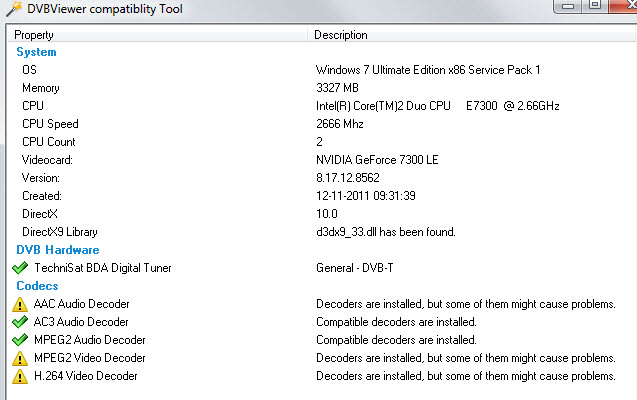Click the warning icon next to H.264 Video Decoder
637x400 pixels.
[x=20, y=376]
